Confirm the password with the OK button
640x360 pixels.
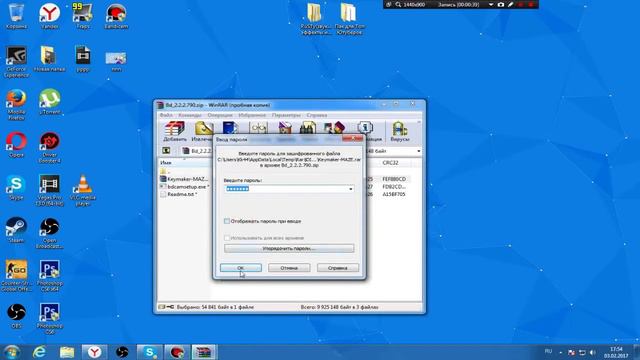coord(241,268)
